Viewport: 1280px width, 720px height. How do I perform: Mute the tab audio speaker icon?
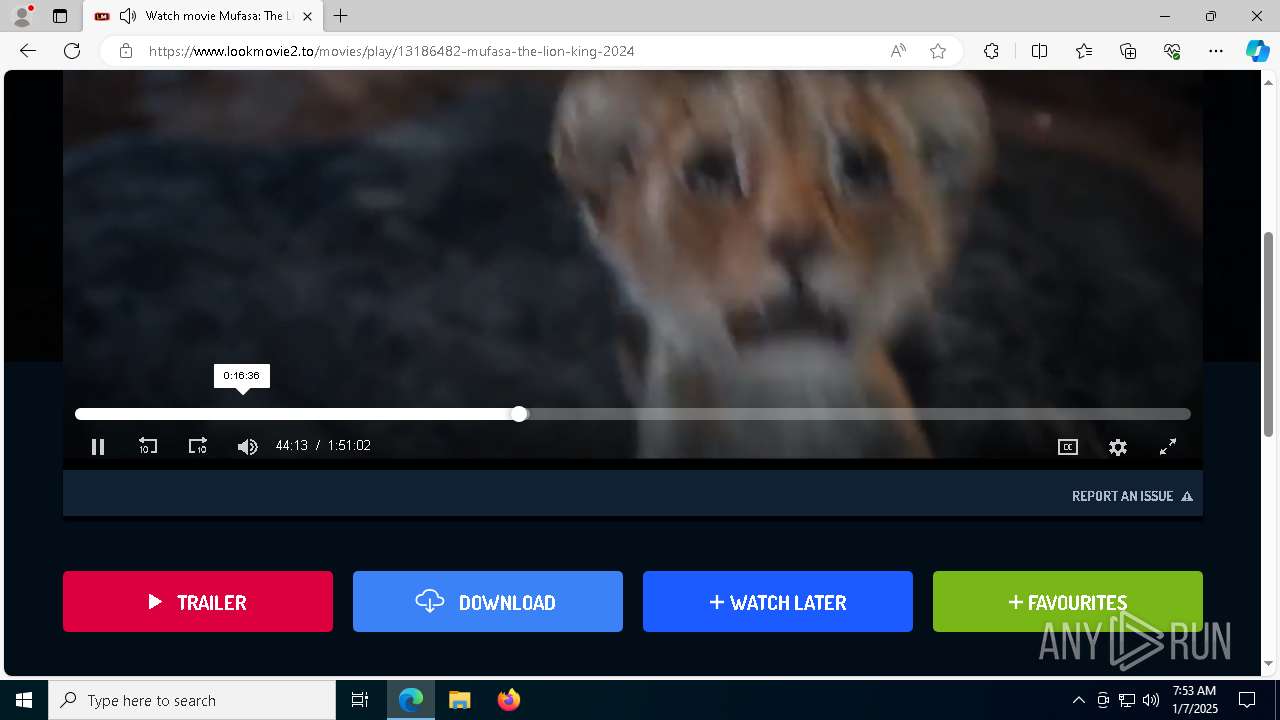pos(128,16)
